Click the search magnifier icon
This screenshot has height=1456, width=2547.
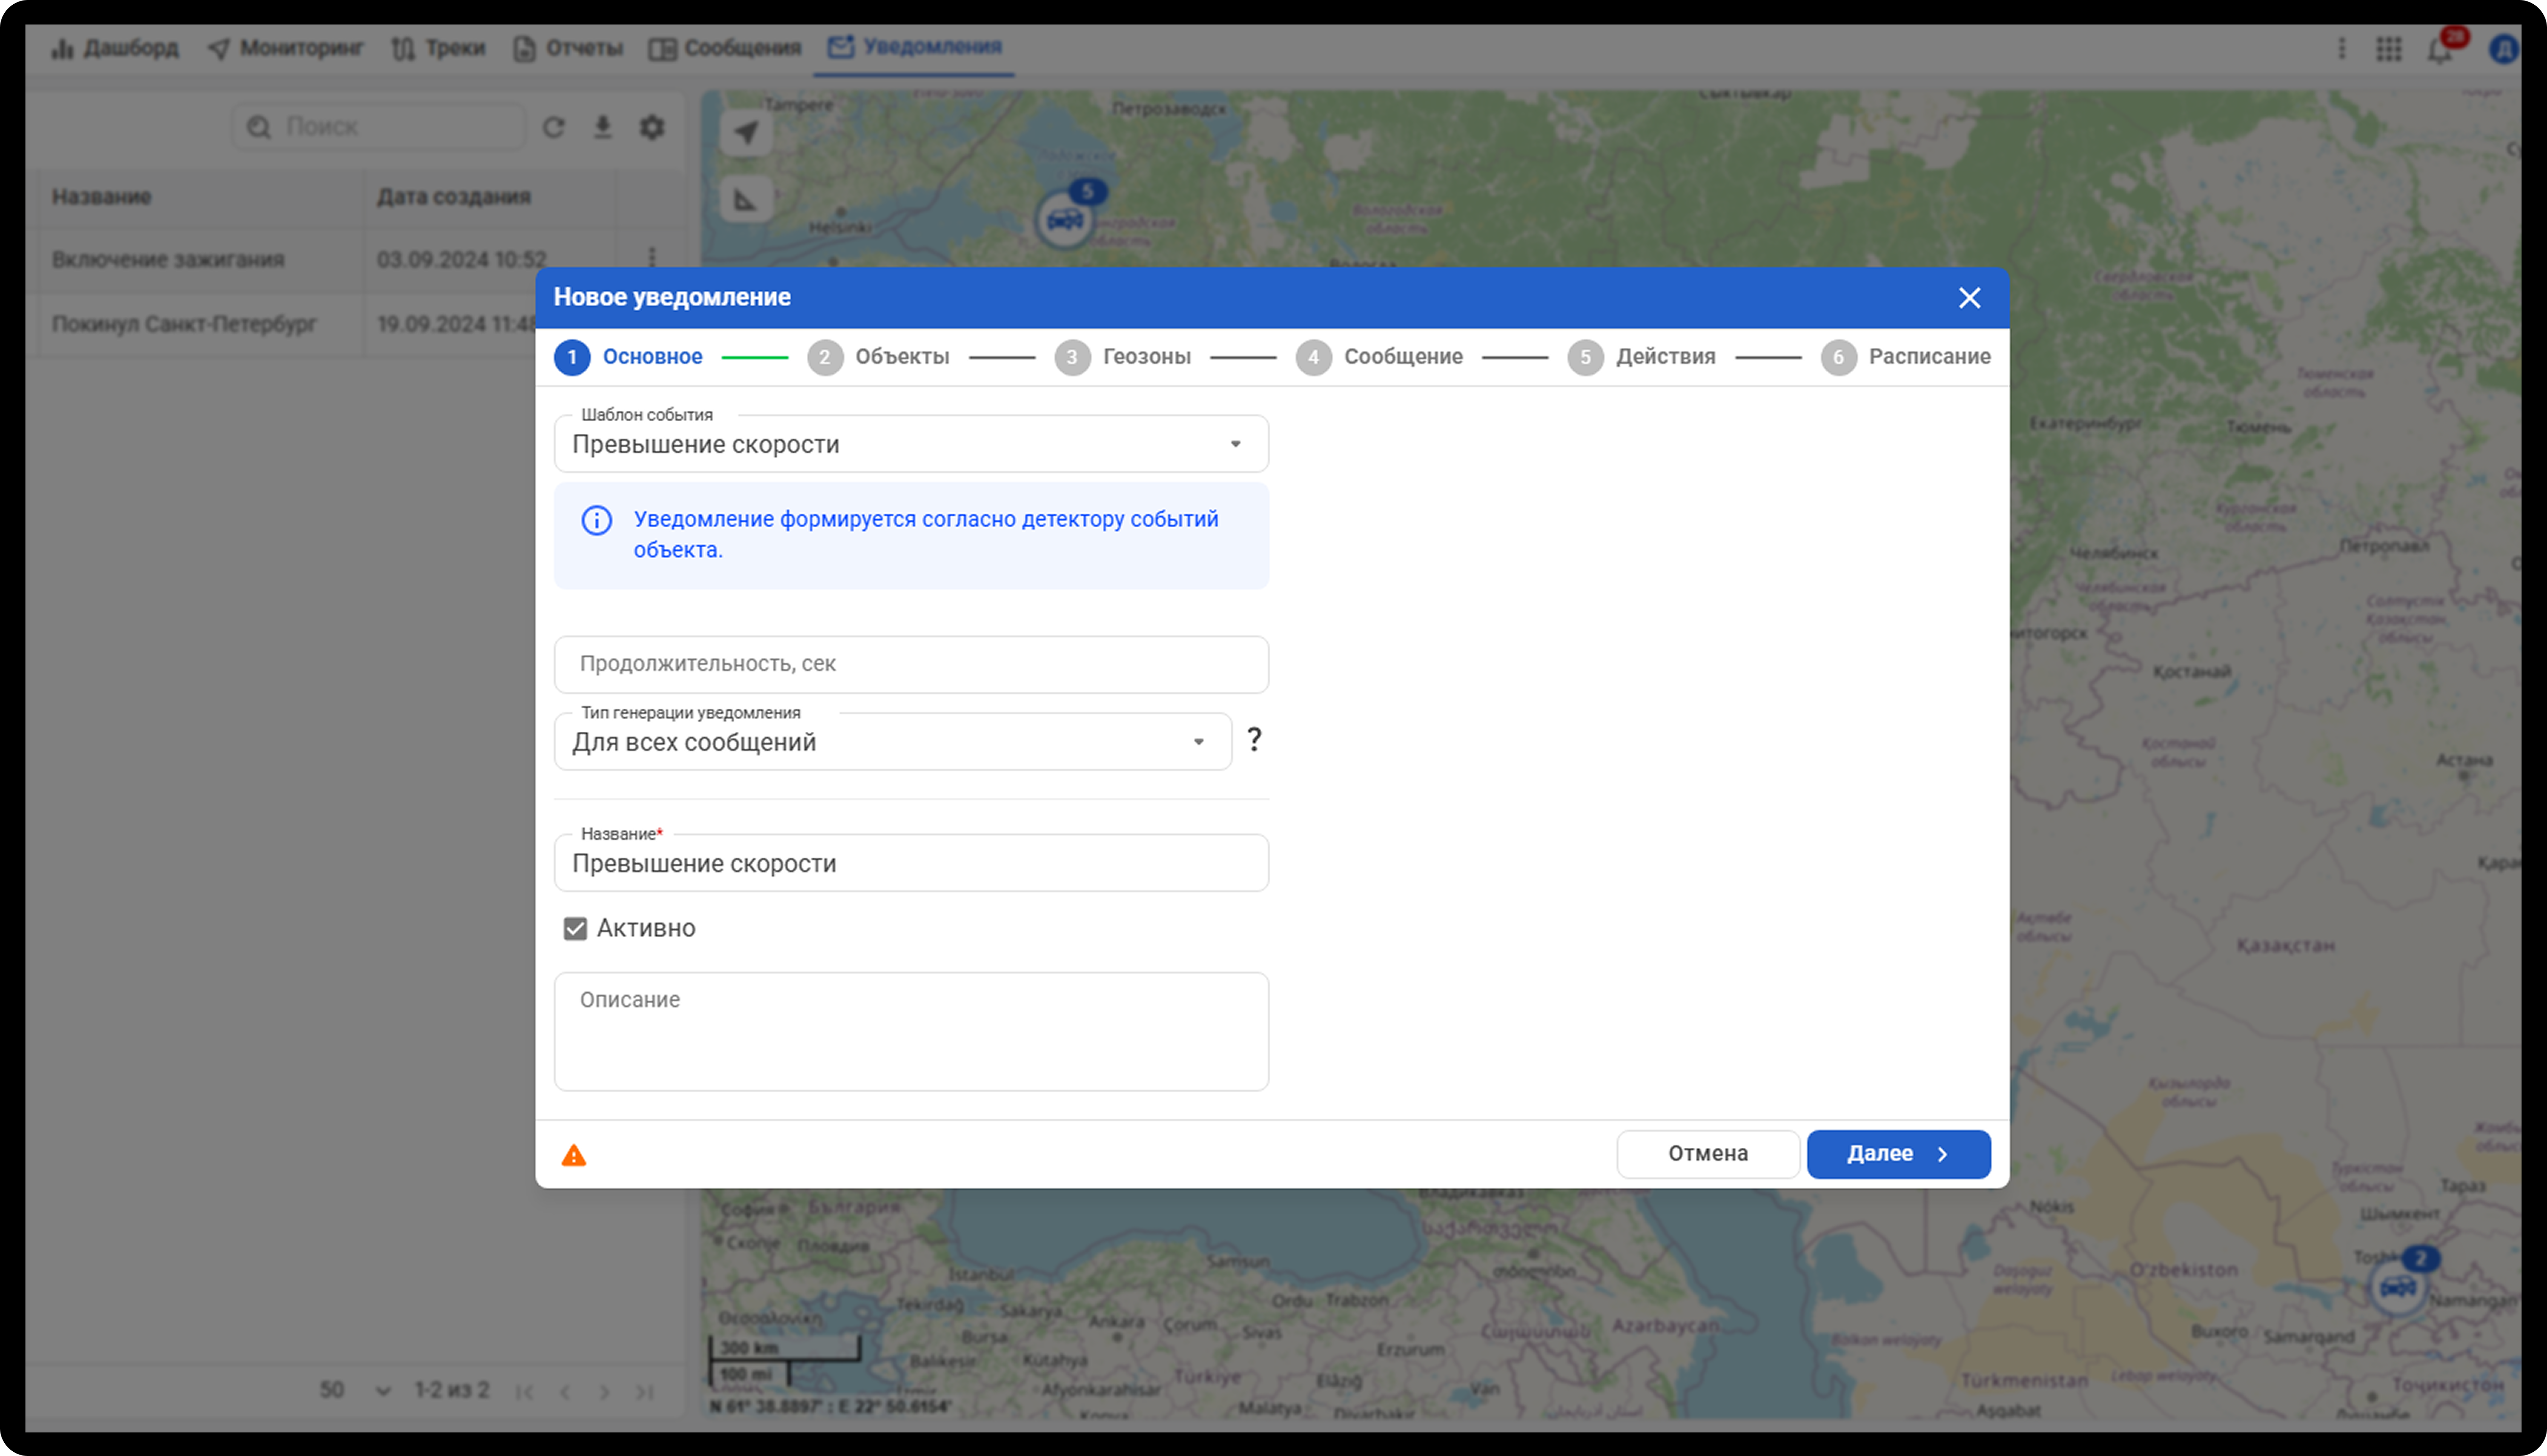point(259,127)
